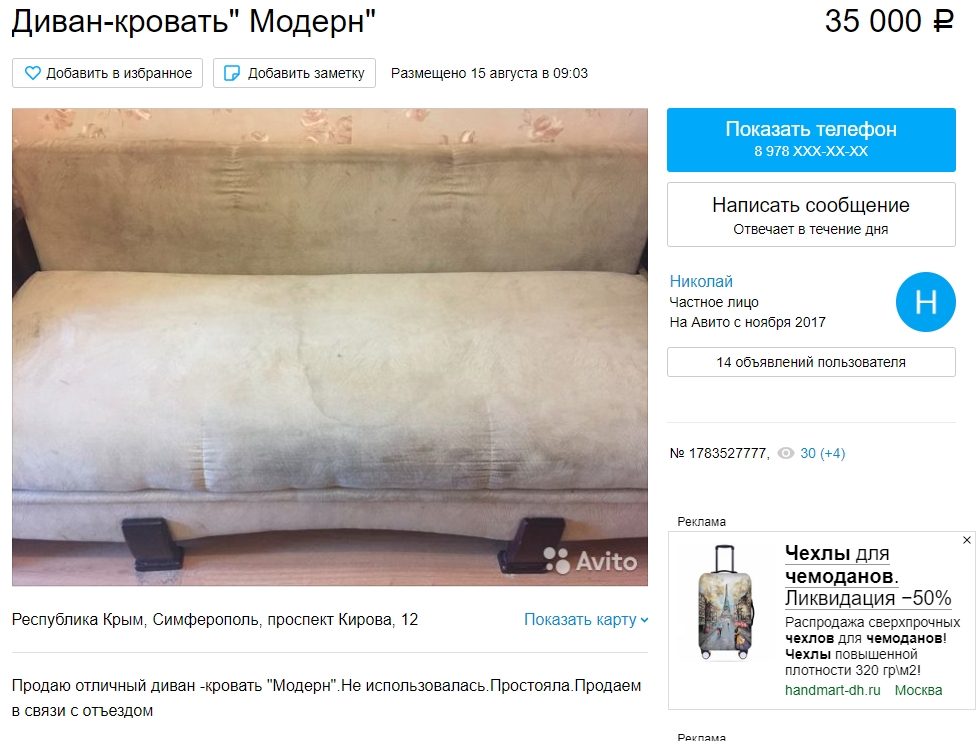Viewport: 980px width, 741px height.
Task: Open the seller profile link Николай
Action: pyautogui.click(x=701, y=281)
